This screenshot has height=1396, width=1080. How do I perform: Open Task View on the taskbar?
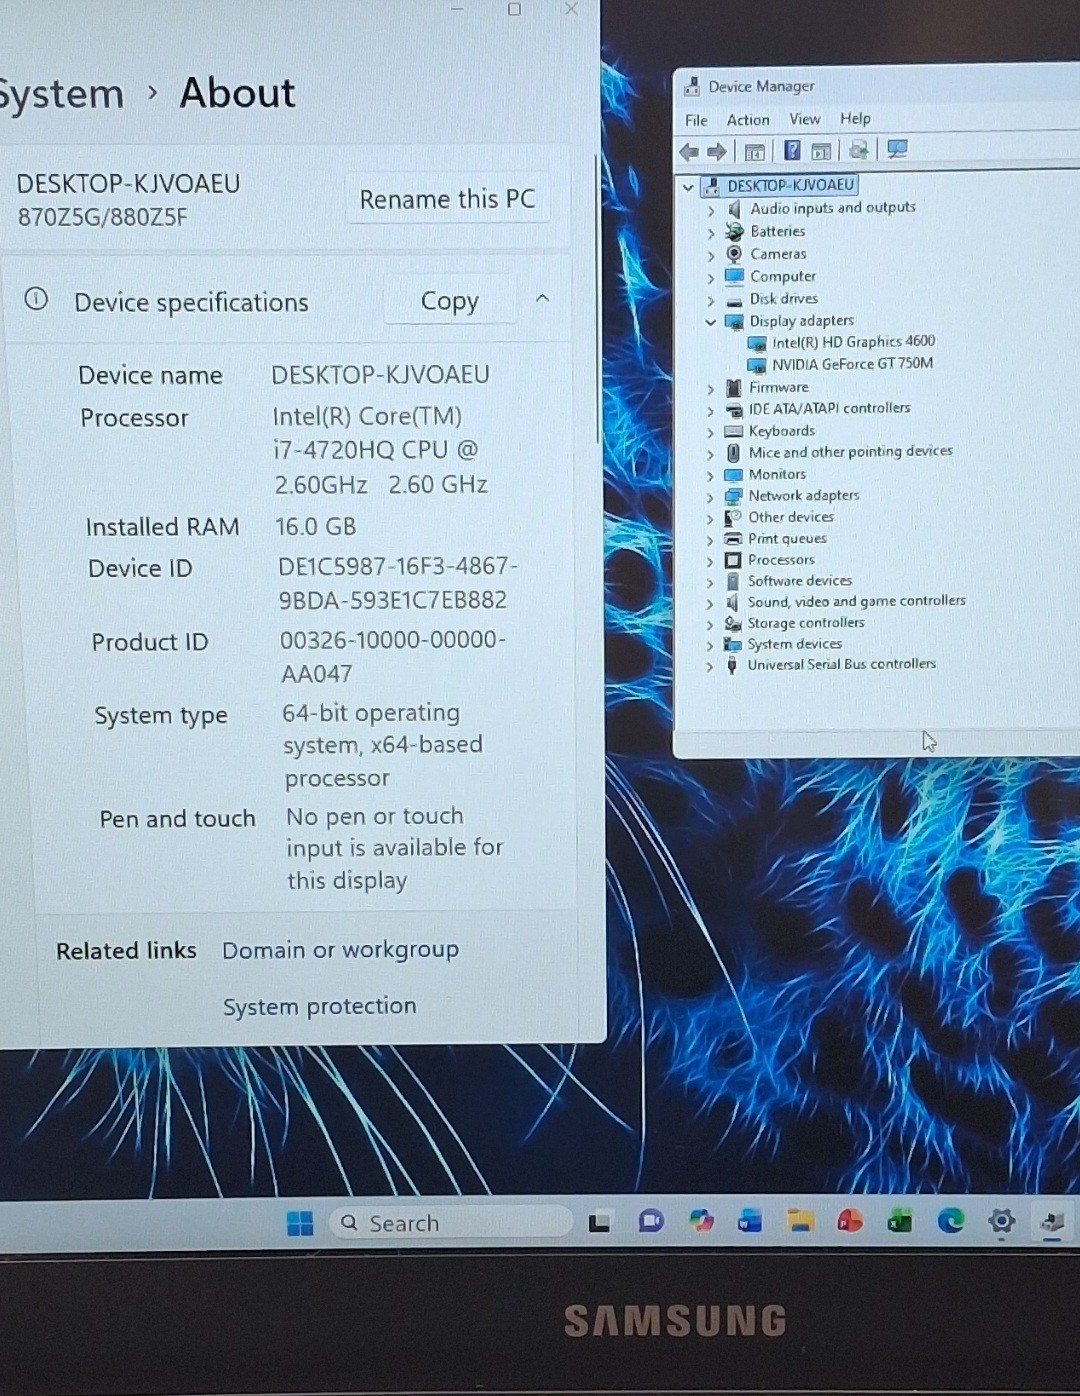[x=600, y=1222]
